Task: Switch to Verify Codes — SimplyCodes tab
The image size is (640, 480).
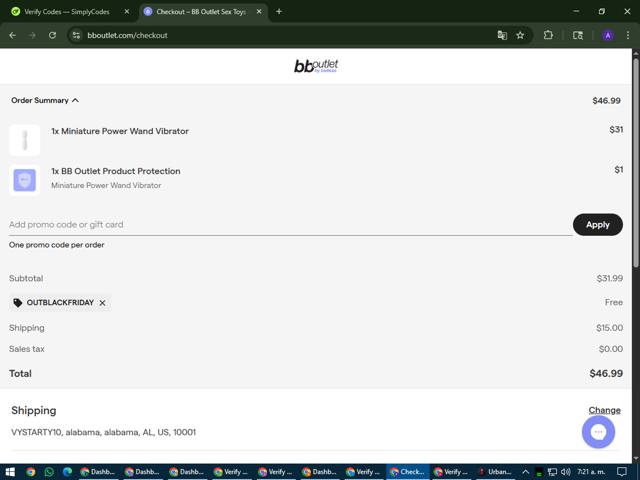Action: tap(67, 12)
